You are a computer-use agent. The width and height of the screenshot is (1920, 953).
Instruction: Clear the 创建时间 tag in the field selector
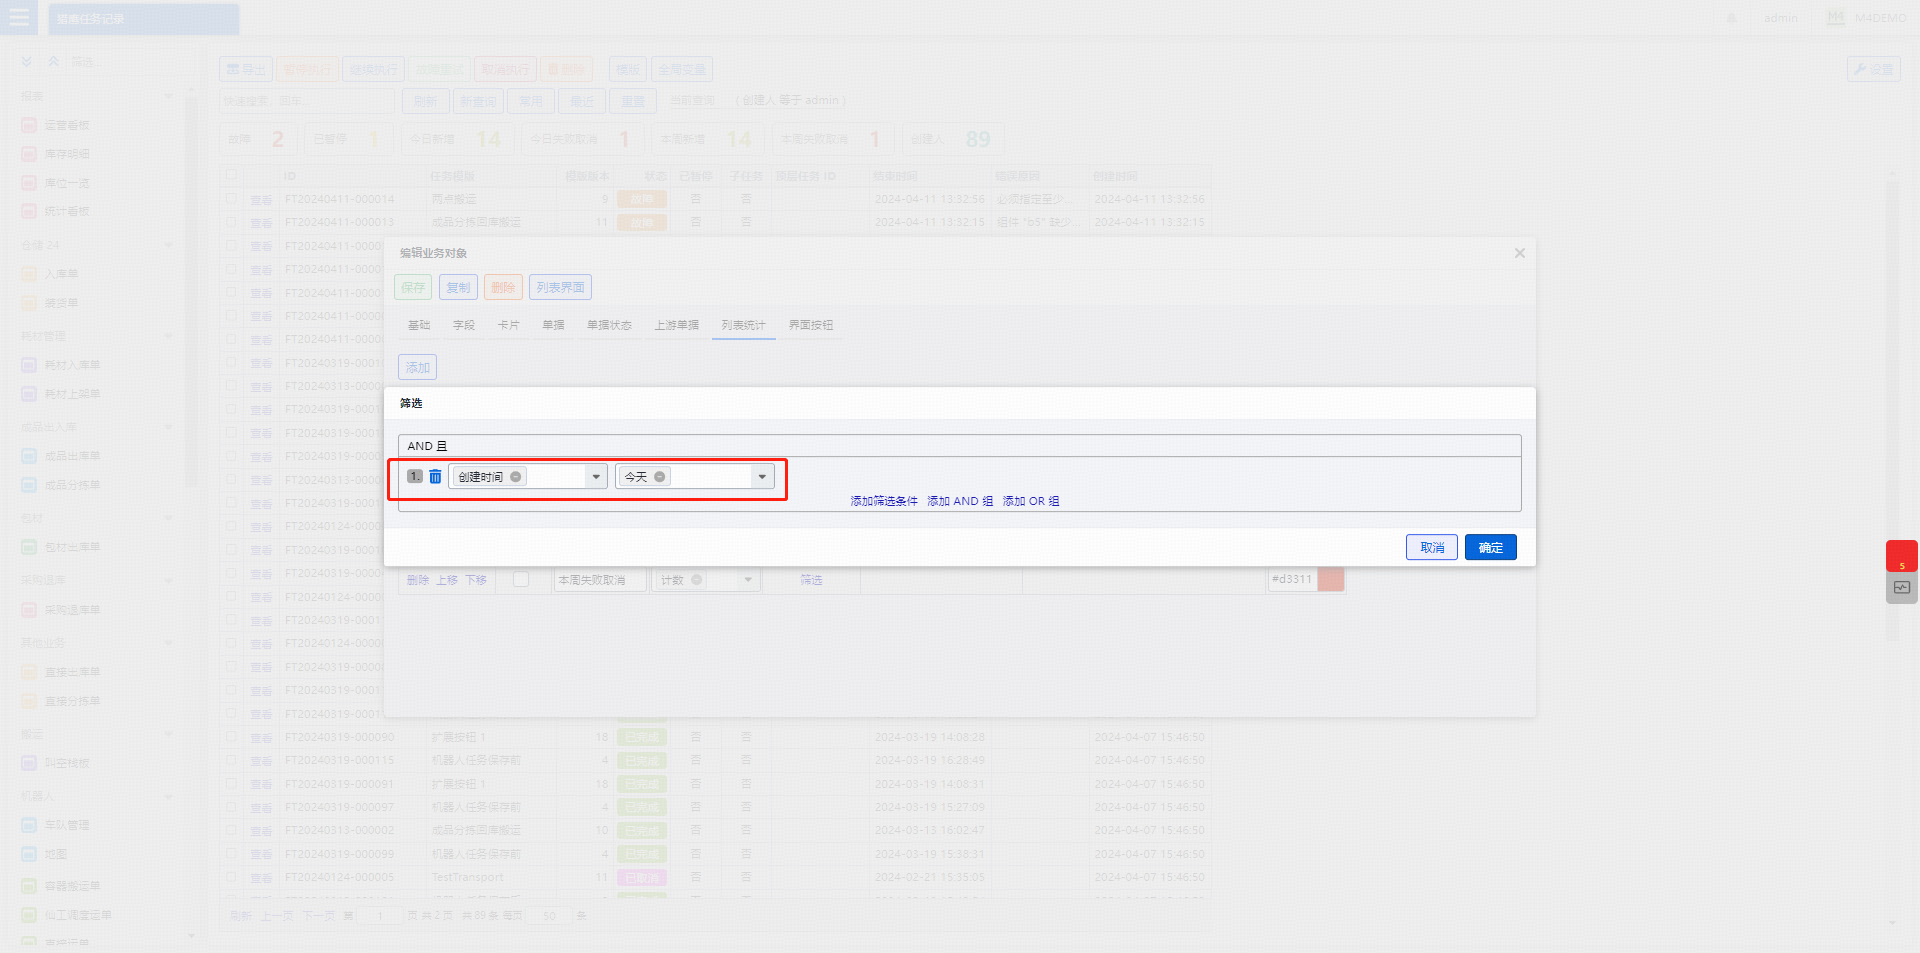pos(516,477)
